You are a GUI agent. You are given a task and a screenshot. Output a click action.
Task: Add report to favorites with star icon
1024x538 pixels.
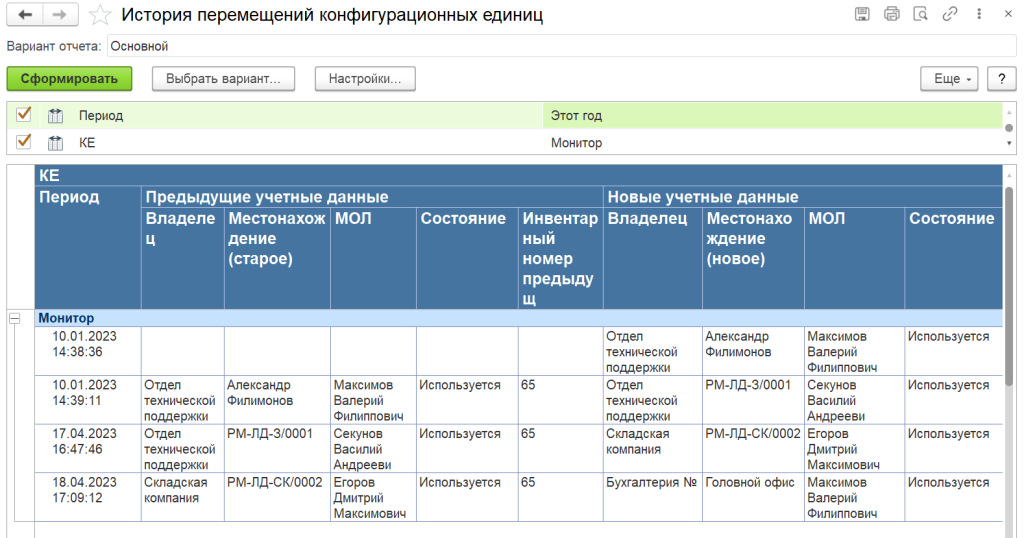coord(99,15)
